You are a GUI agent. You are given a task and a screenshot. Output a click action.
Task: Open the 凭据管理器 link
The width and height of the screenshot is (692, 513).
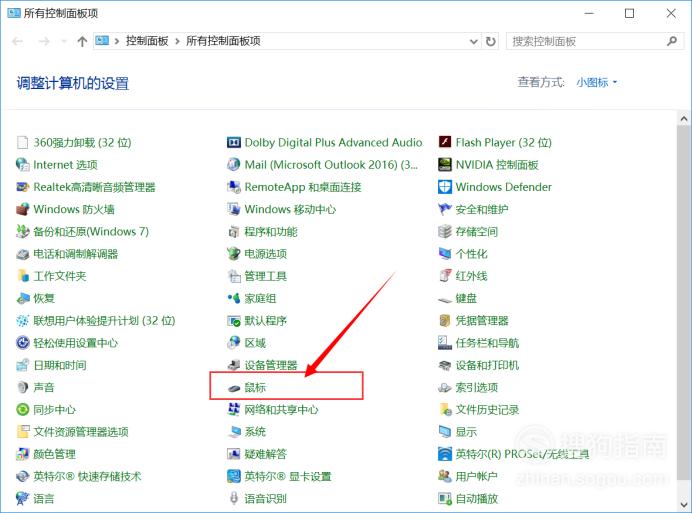482,321
